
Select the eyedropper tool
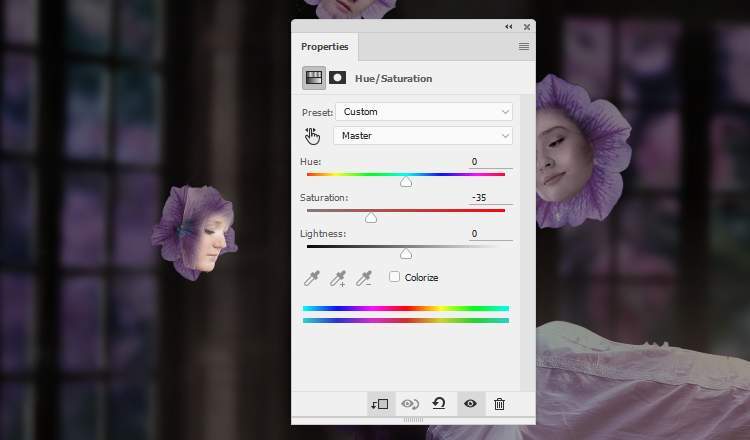click(x=312, y=278)
